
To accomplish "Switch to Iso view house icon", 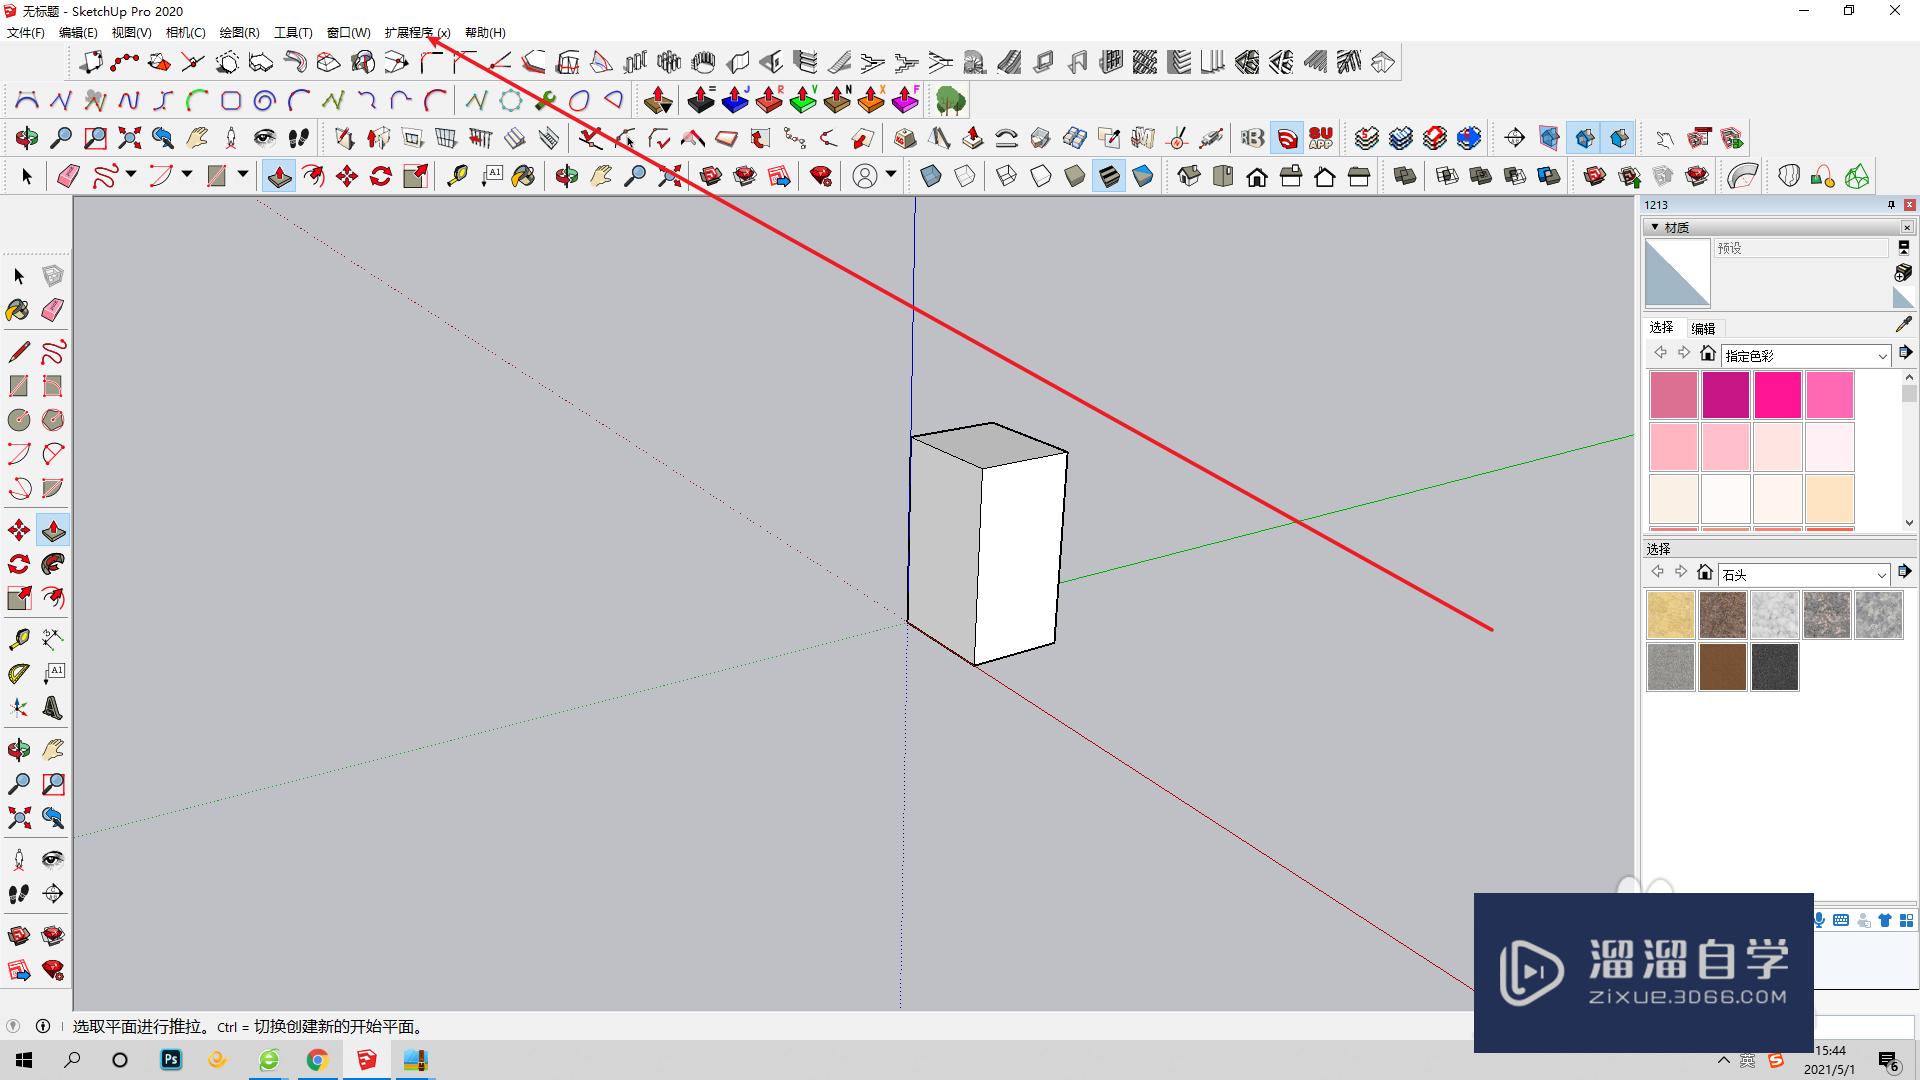I will tap(1189, 177).
